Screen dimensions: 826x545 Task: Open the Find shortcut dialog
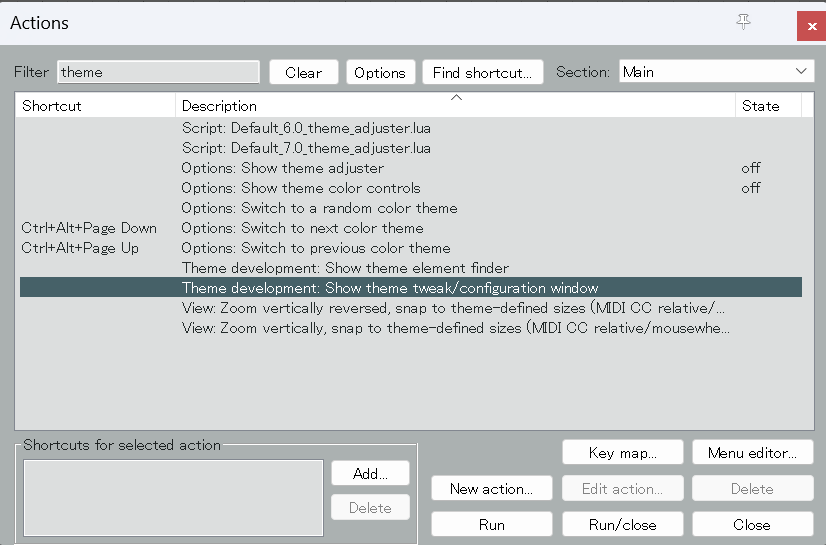coord(483,72)
